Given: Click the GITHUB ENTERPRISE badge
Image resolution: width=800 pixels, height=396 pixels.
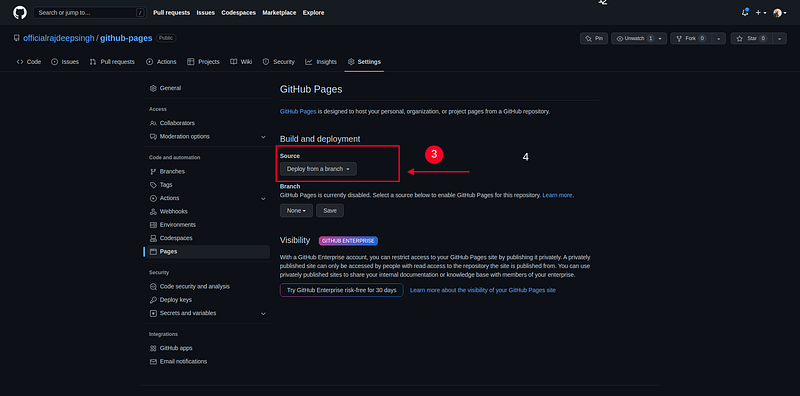Looking at the screenshot, I should (x=348, y=241).
